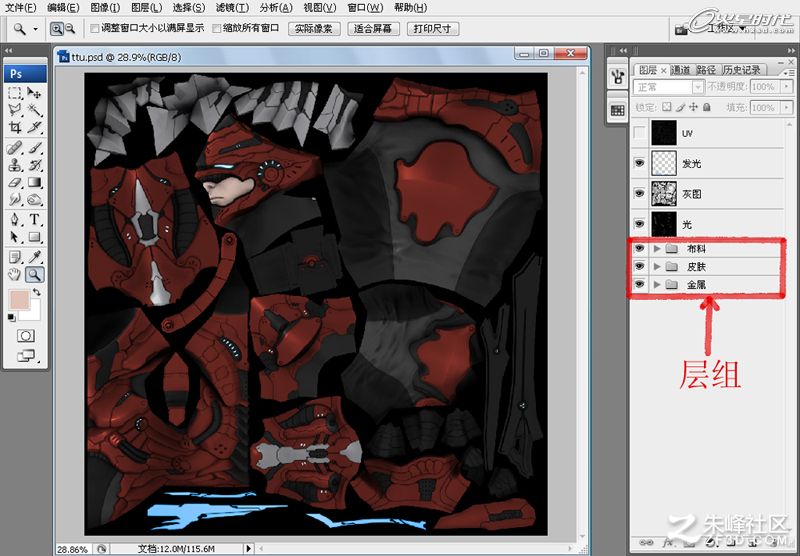Image resolution: width=800 pixels, height=556 pixels.
Task: Select the Zoom tool in toolbox
Action: click(x=34, y=275)
